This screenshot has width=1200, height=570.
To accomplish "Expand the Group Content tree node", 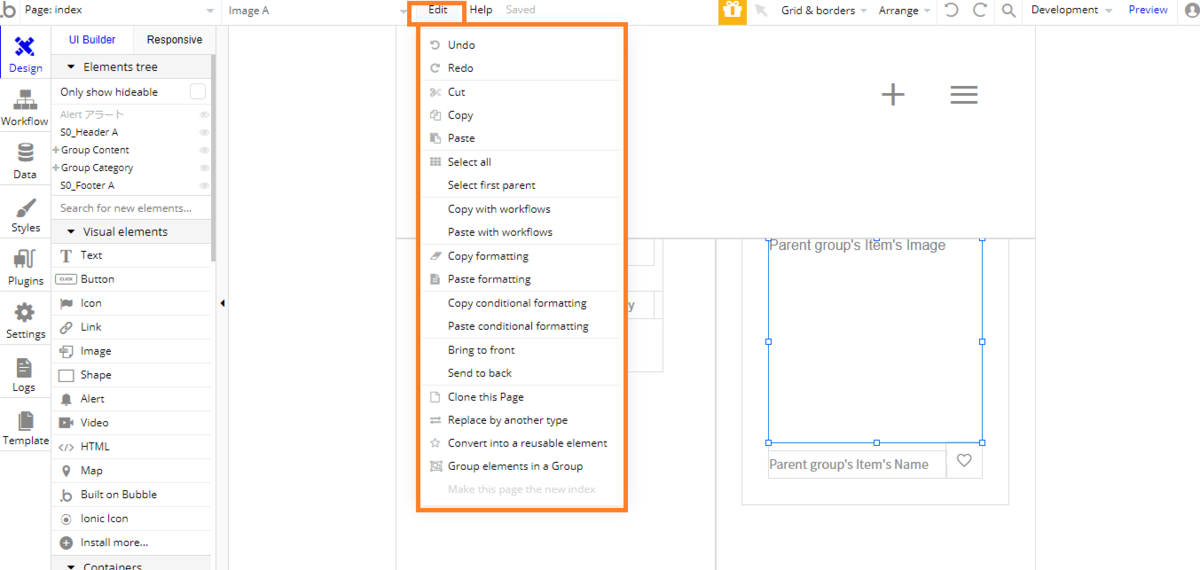I will pyautogui.click(x=56, y=150).
